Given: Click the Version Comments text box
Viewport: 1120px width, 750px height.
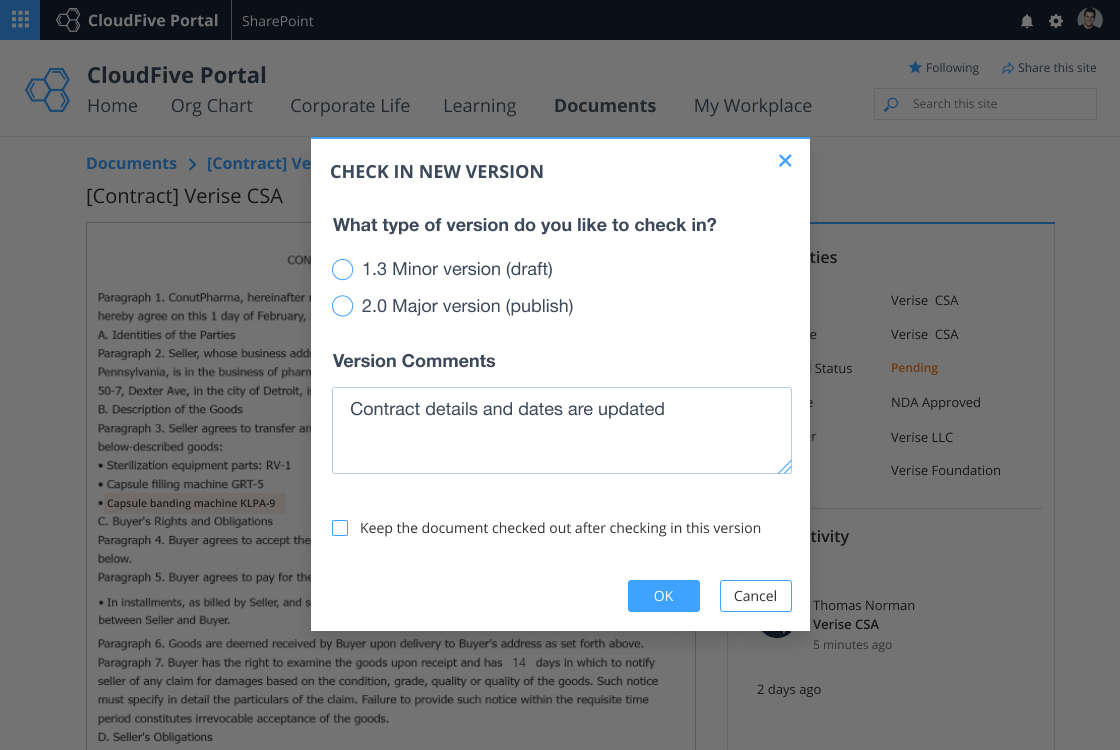Looking at the screenshot, I should [561, 430].
